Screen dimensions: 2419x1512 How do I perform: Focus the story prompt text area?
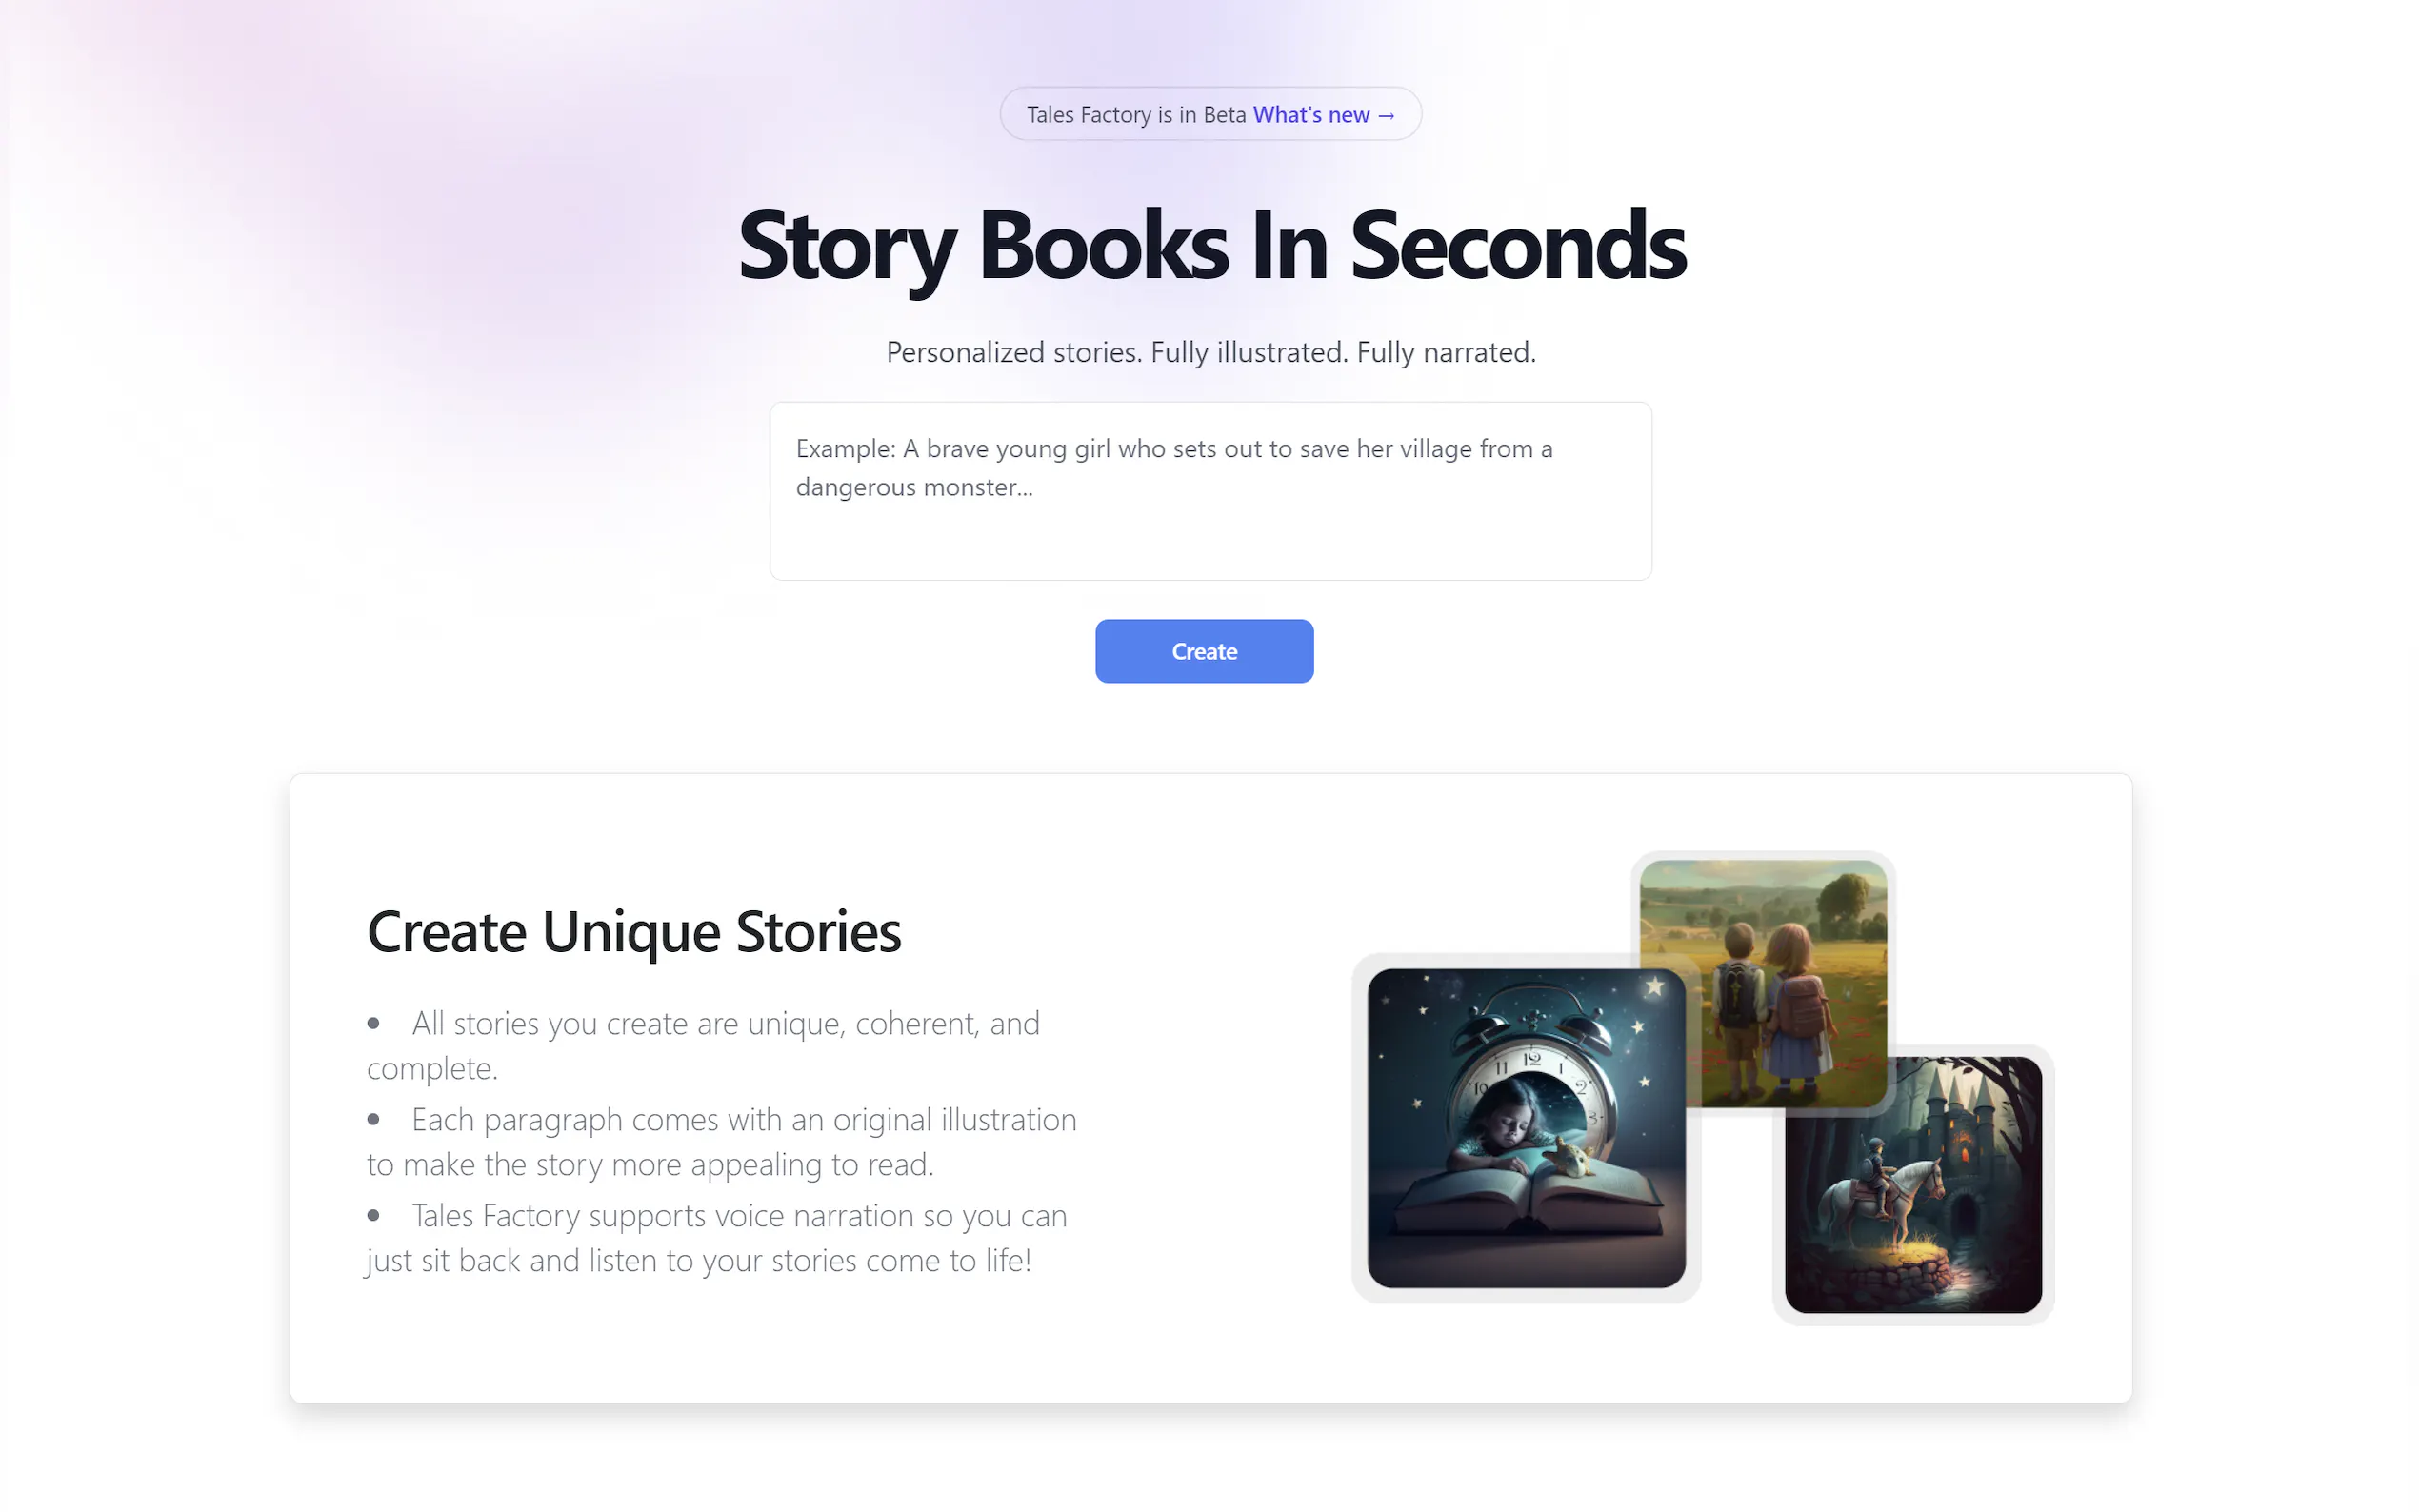[1210, 491]
